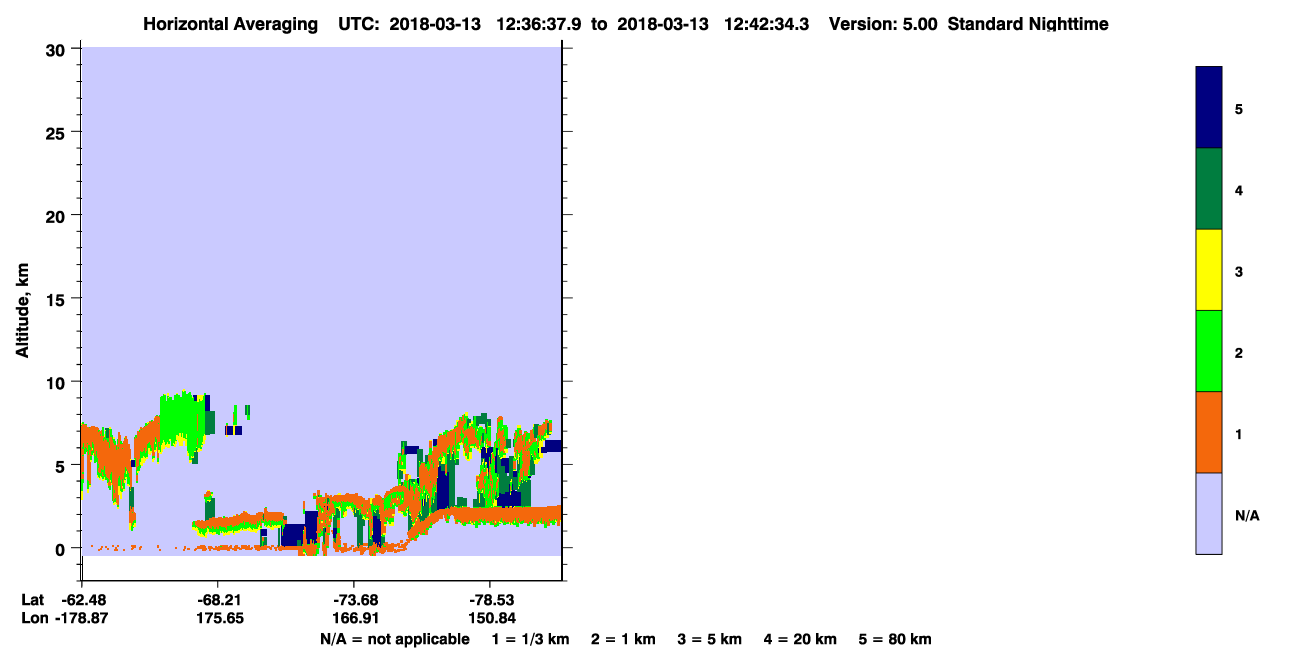Click the colorbar label 5
1300x667 pixels.
click(1239, 109)
